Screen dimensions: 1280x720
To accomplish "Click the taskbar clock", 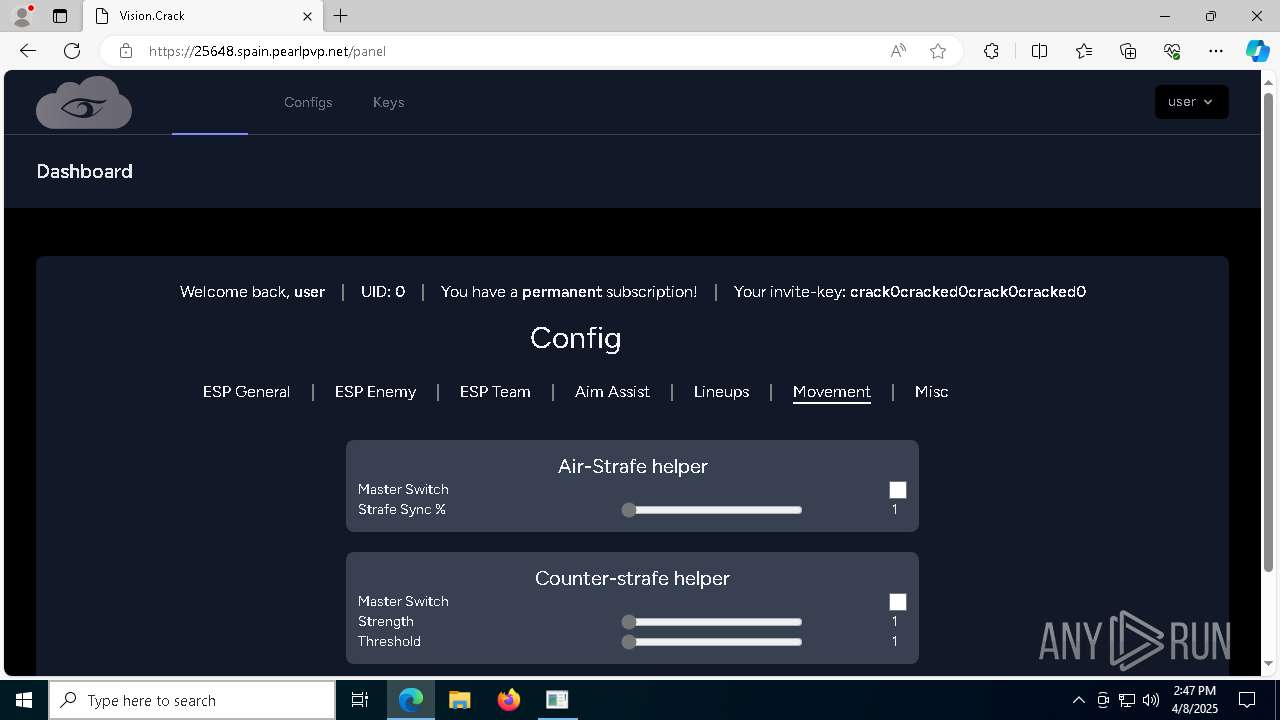I will (x=1195, y=700).
